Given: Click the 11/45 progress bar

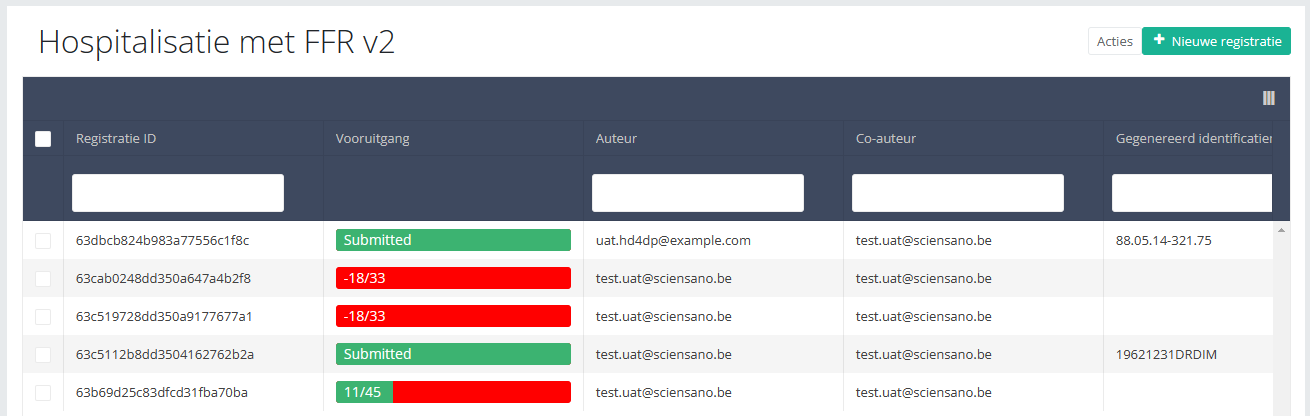Looking at the screenshot, I should (x=453, y=392).
